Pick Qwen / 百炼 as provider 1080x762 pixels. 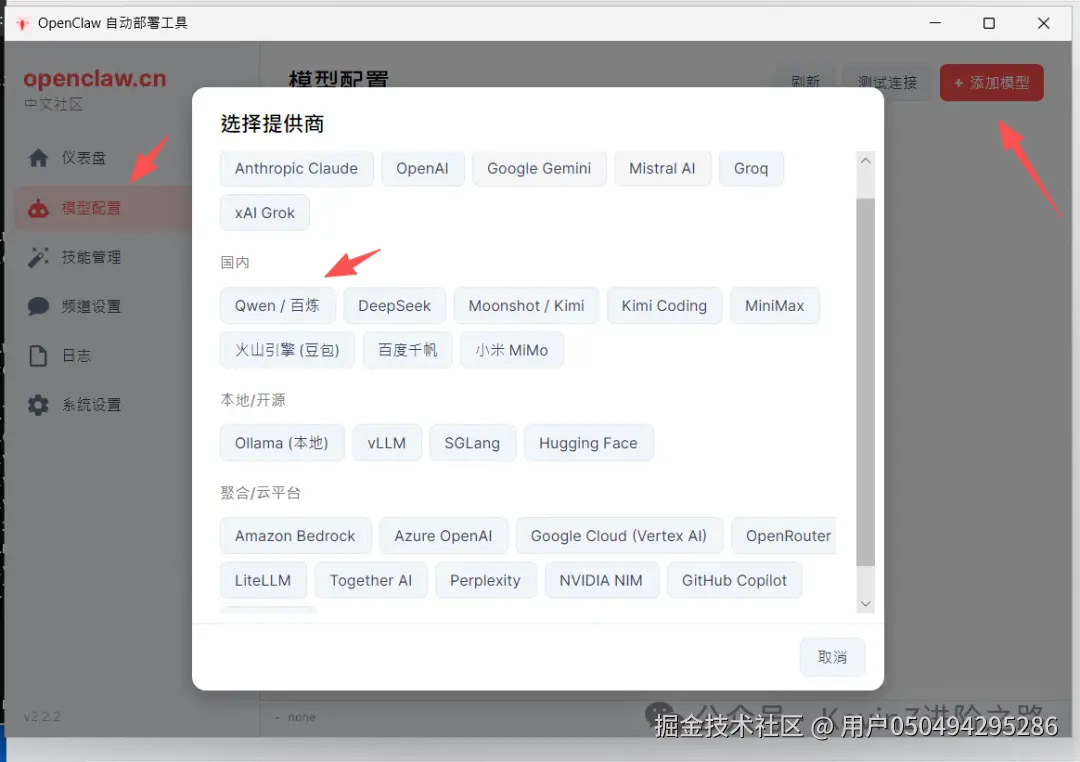[x=277, y=305]
